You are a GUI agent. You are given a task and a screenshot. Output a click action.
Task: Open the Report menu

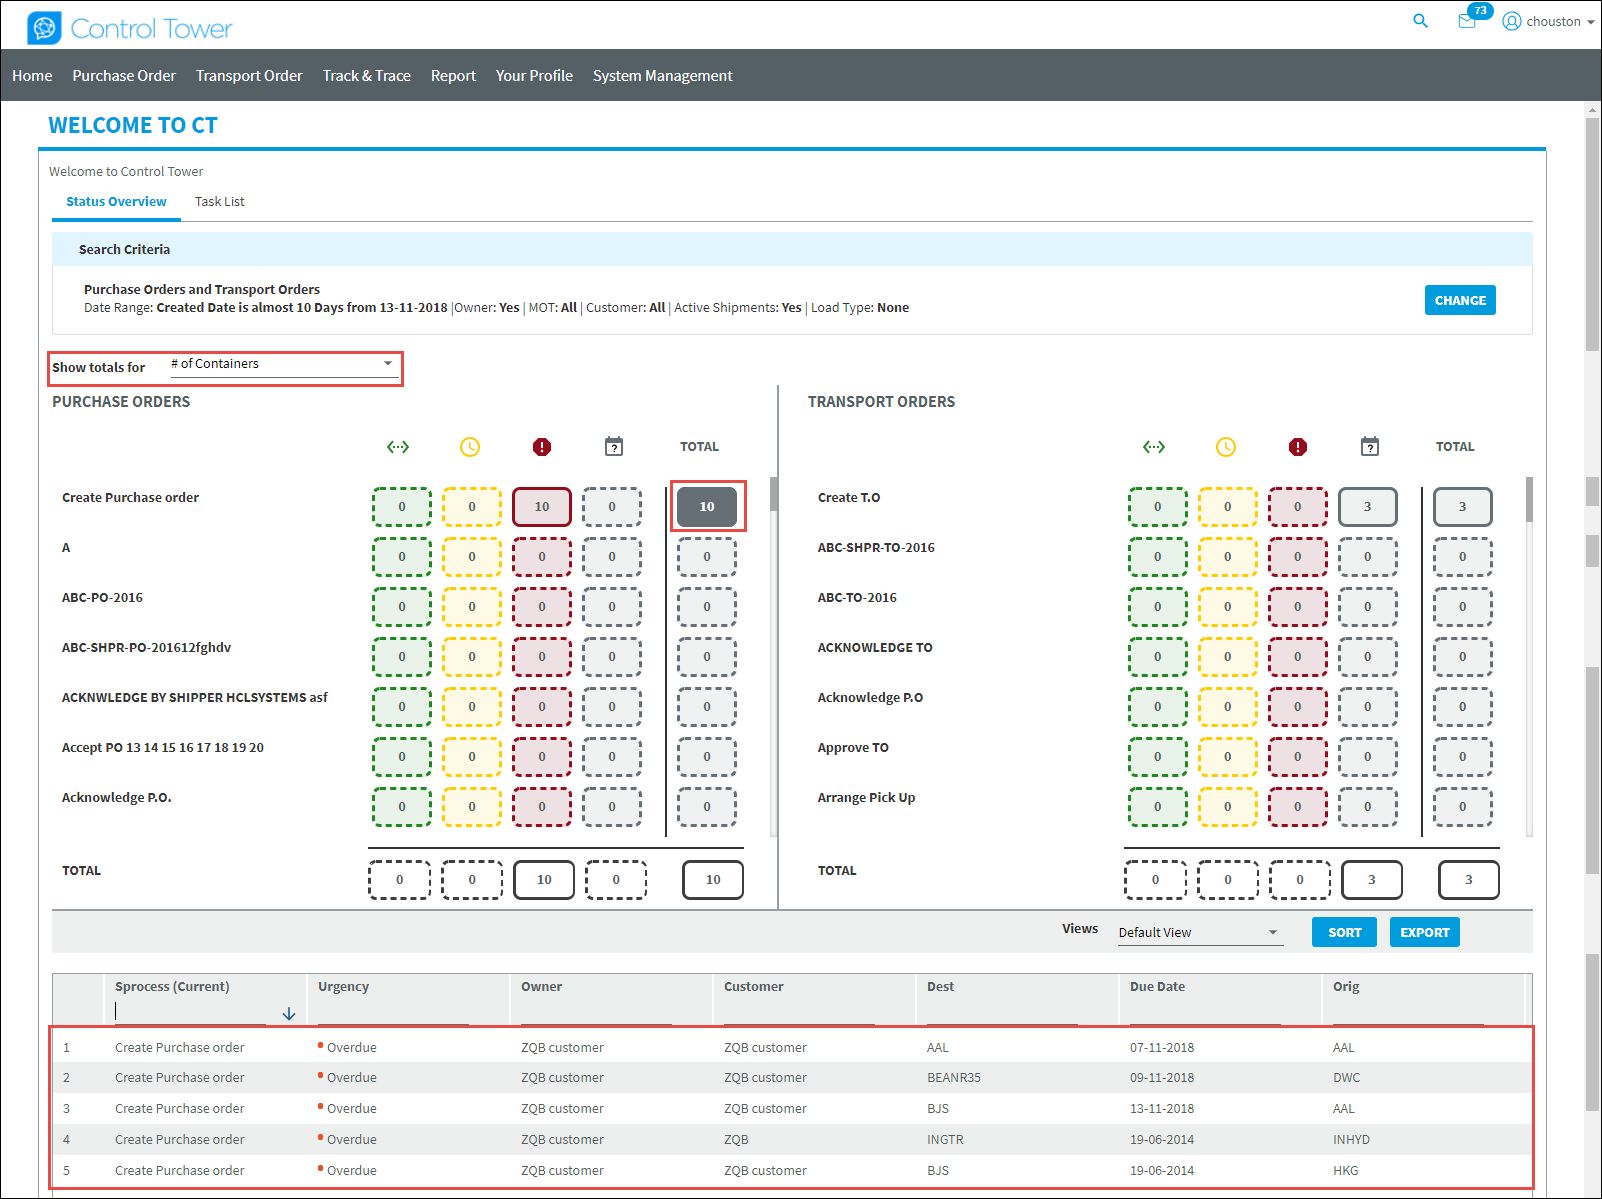pos(453,76)
